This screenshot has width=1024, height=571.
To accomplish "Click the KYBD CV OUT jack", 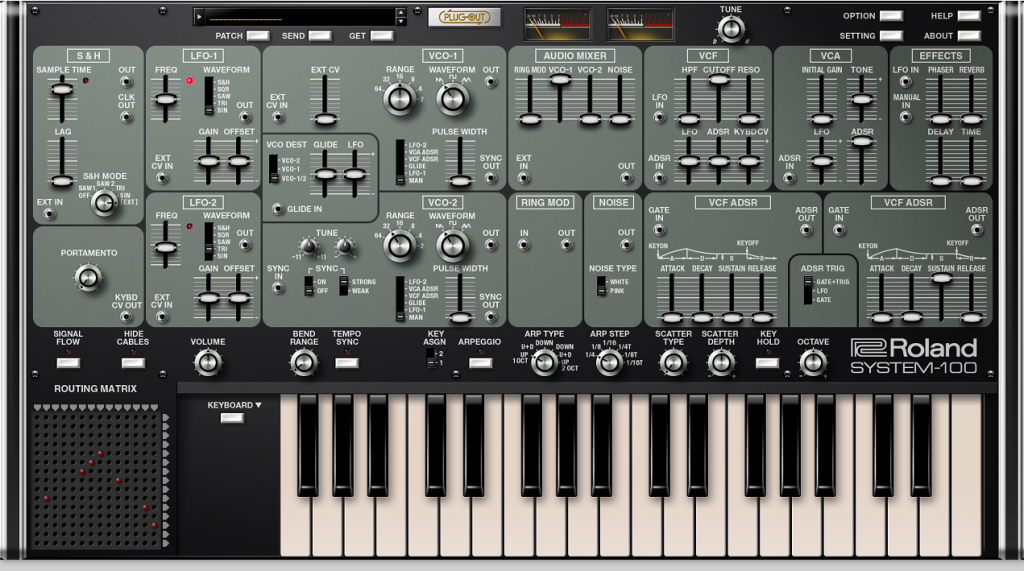I will pos(126,317).
